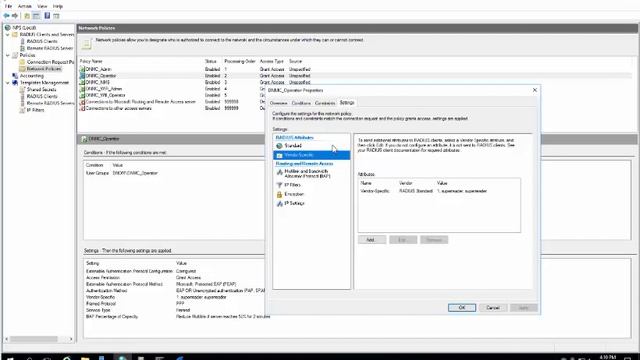Open the Accounting node in the tree
Image resolution: width=640 pixels, height=360 pixels.
click(x=31, y=76)
